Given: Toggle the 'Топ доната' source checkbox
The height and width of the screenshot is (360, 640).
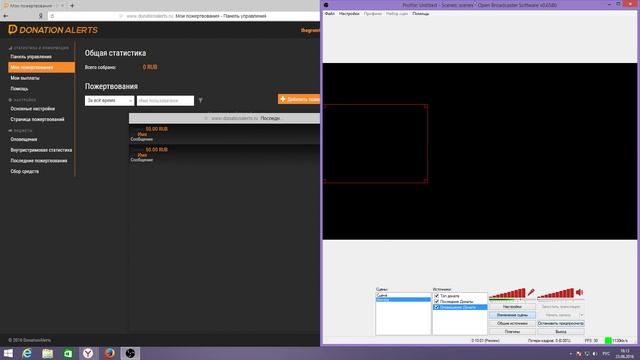Looking at the screenshot, I should tap(437, 296).
